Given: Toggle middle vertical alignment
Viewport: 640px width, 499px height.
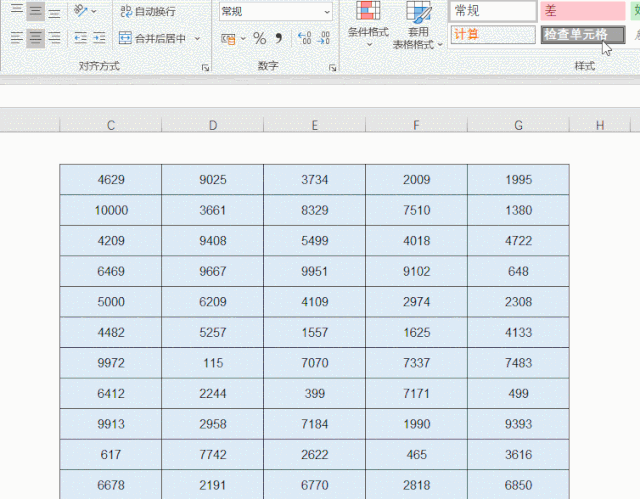Looking at the screenshot, I should tap(35, 12).
